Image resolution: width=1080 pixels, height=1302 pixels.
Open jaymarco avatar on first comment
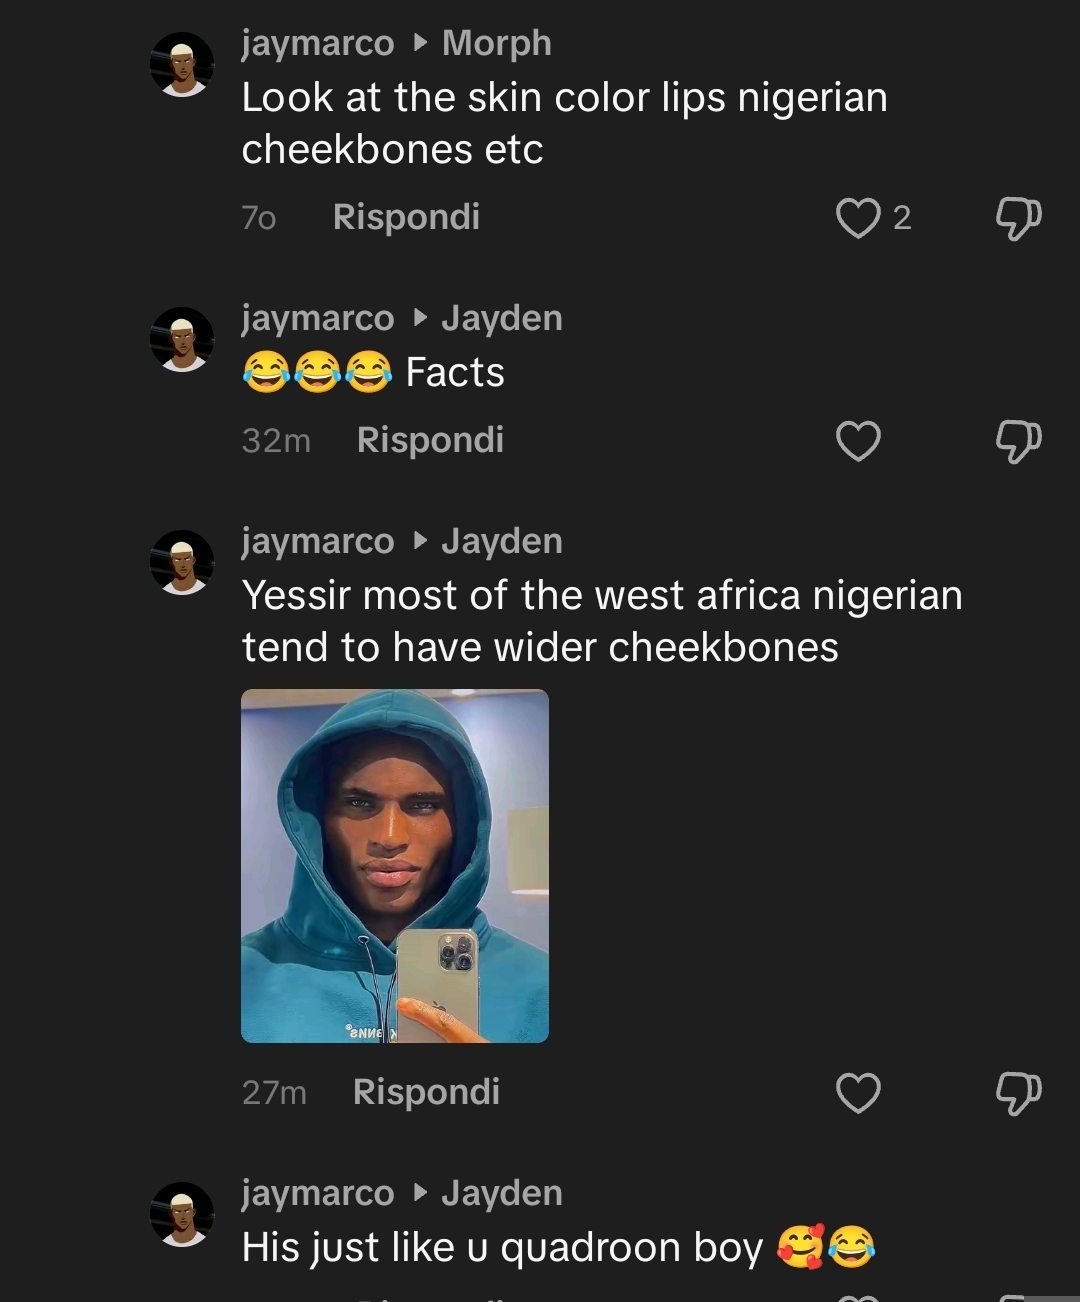[x=182, y=64]
